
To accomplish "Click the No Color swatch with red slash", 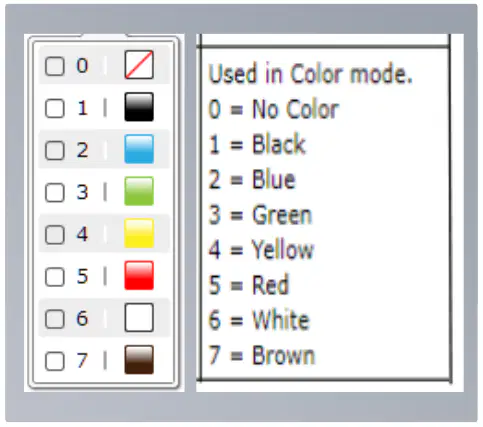I will 139,65.
